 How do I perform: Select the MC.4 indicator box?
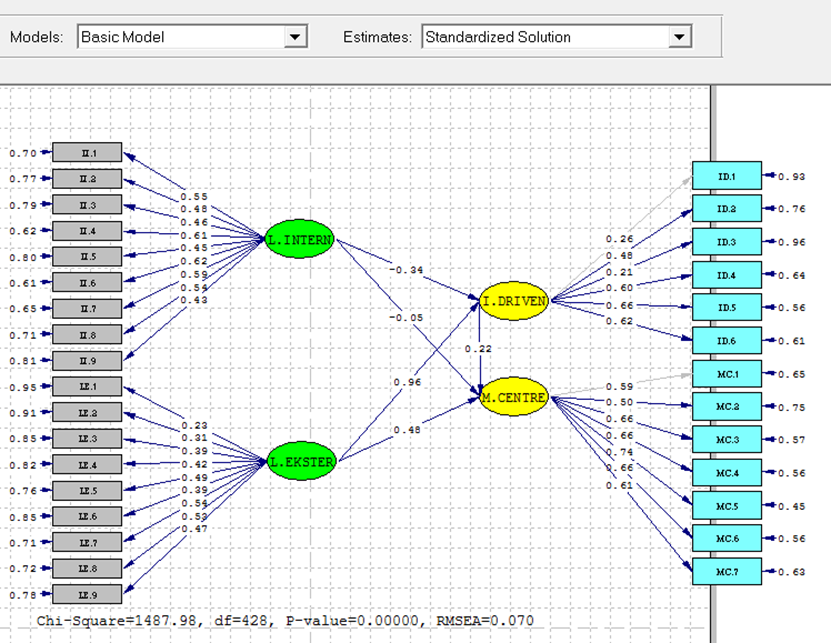pos(727,472)
